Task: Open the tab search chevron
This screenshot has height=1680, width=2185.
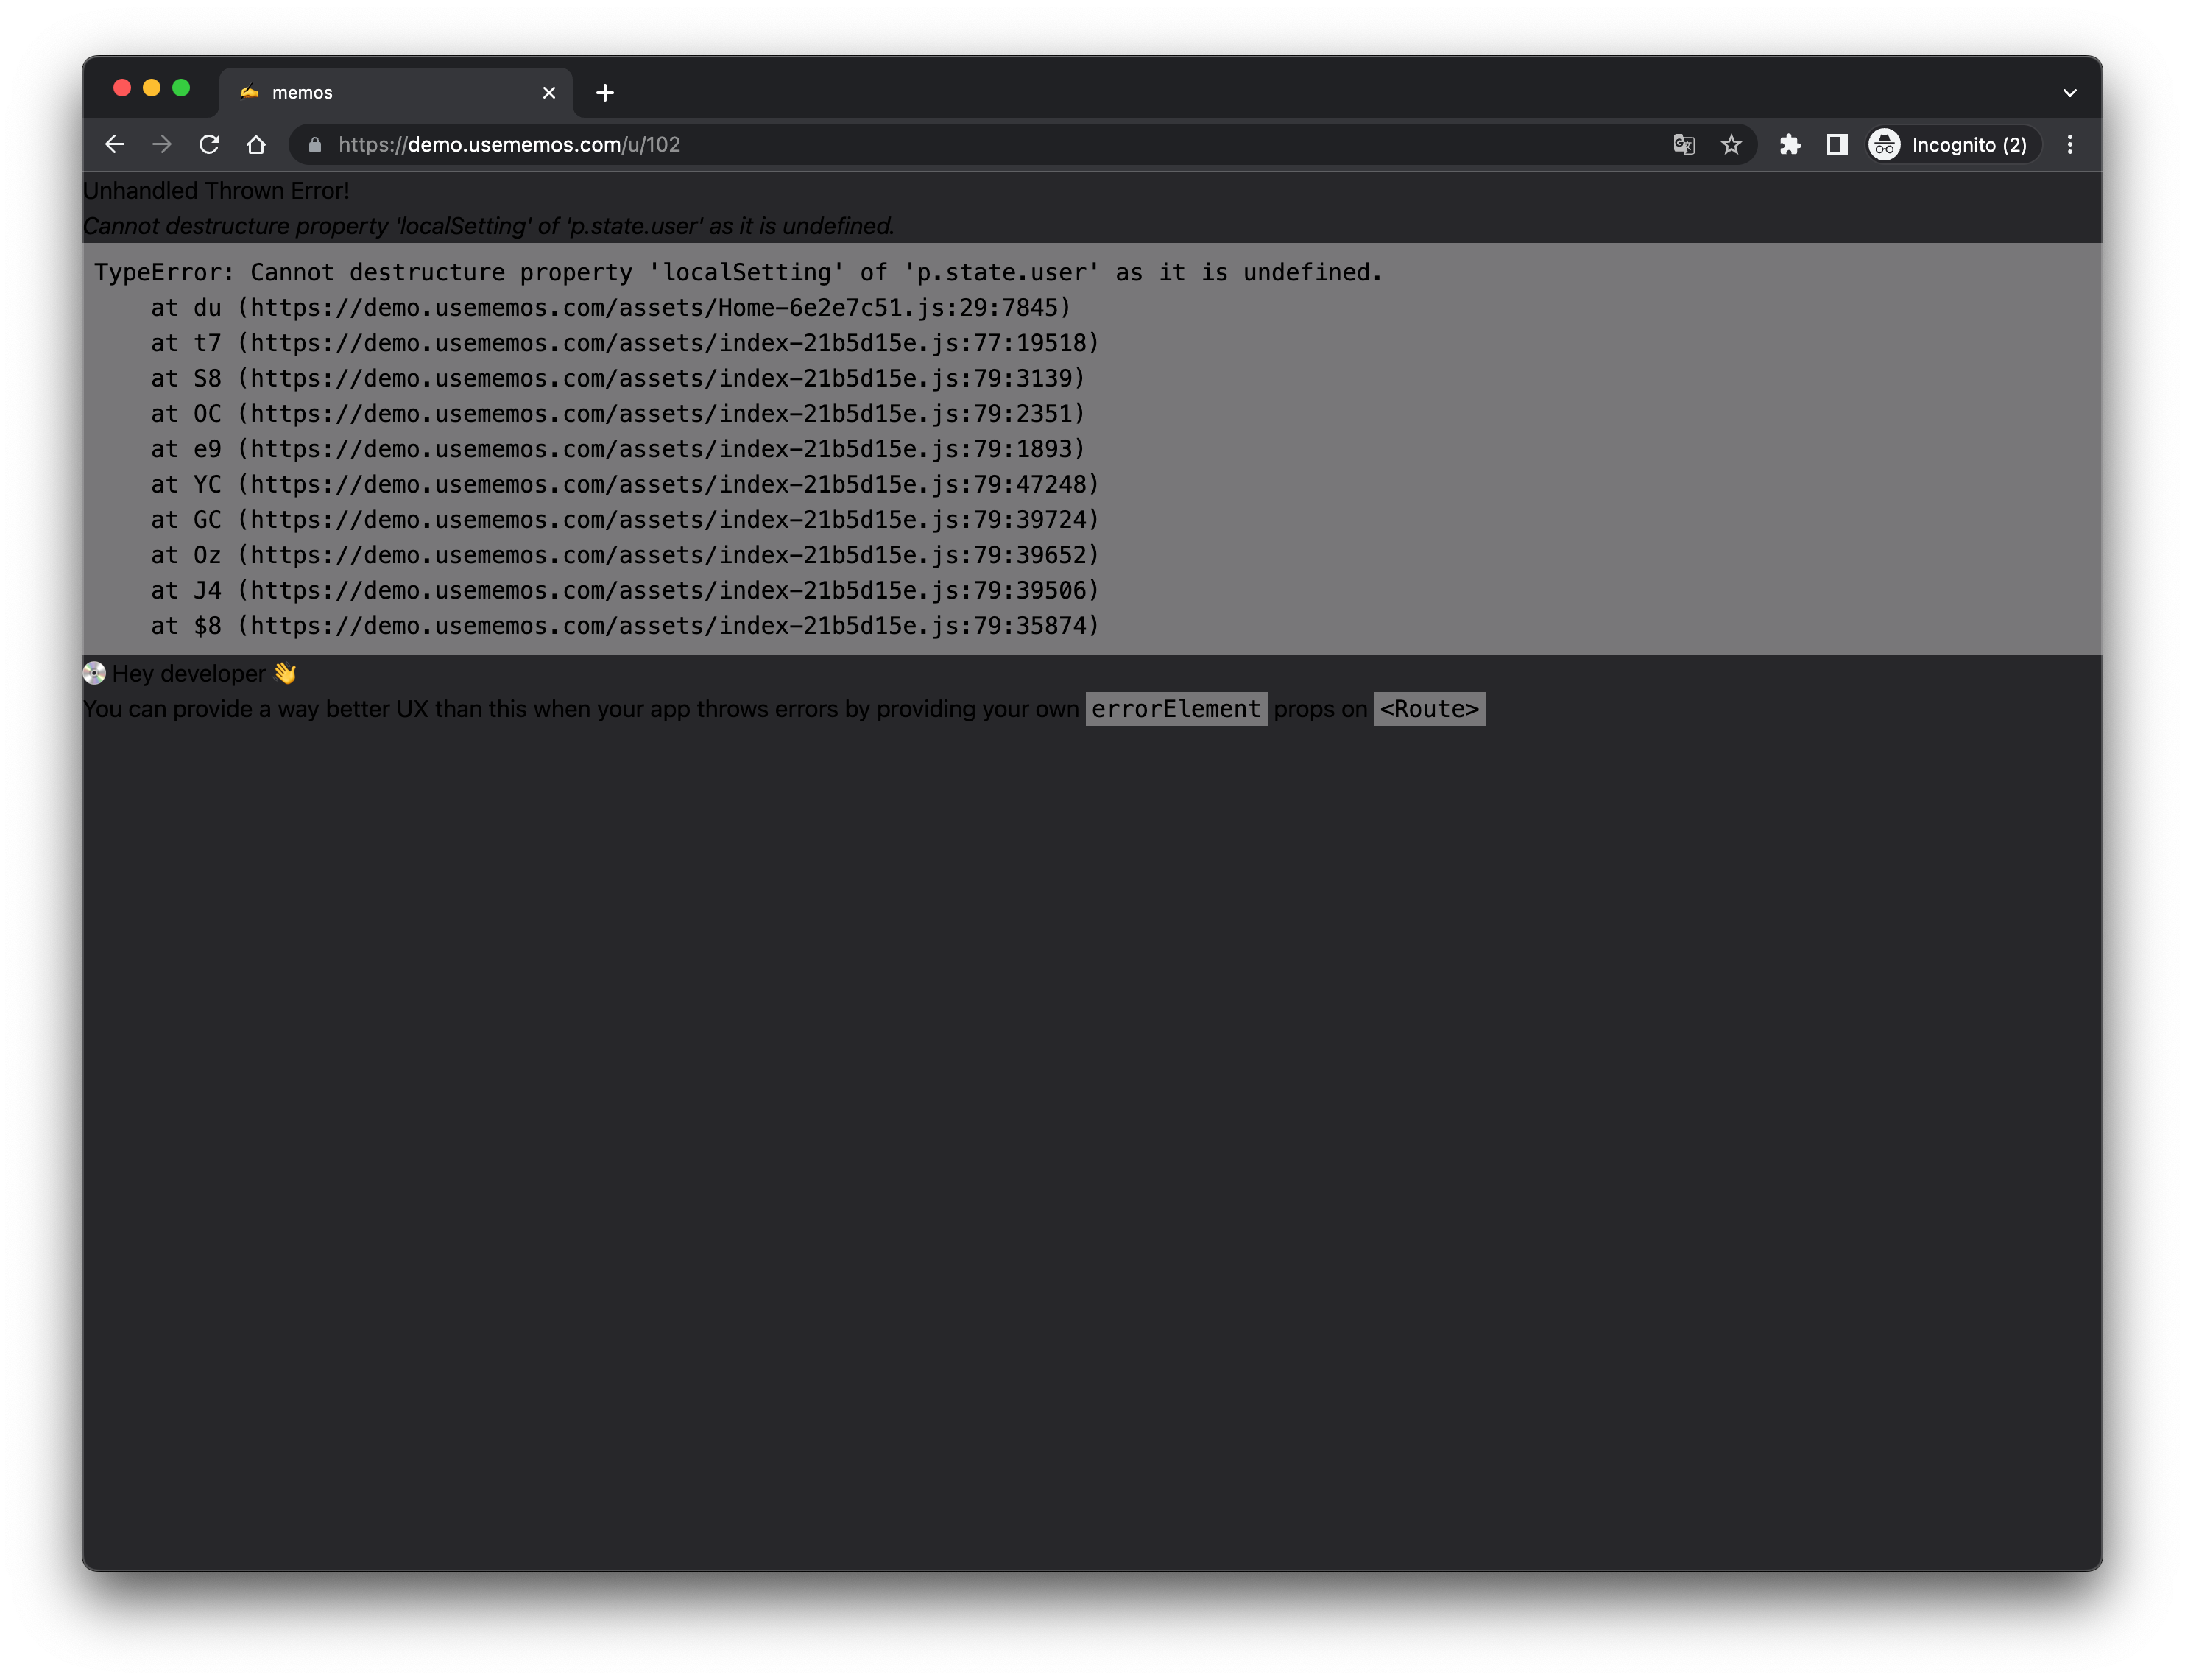Action: point(2070,92)
